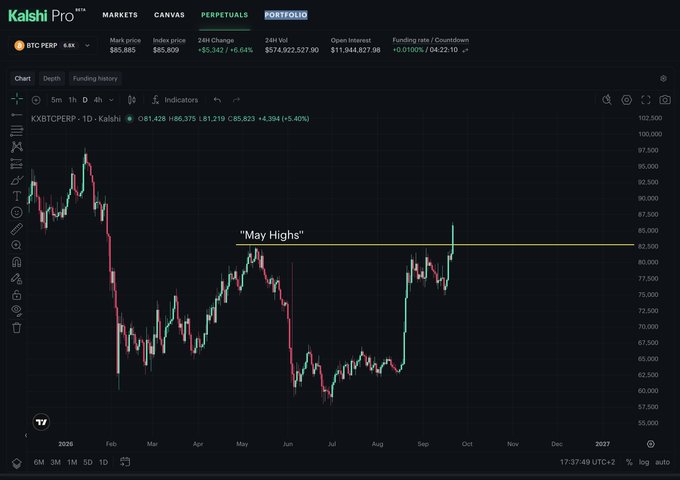Toggle stay in drawing mode
Image resolution: width=680 pixels, height=480 pixels.
[x=16, y=278]
